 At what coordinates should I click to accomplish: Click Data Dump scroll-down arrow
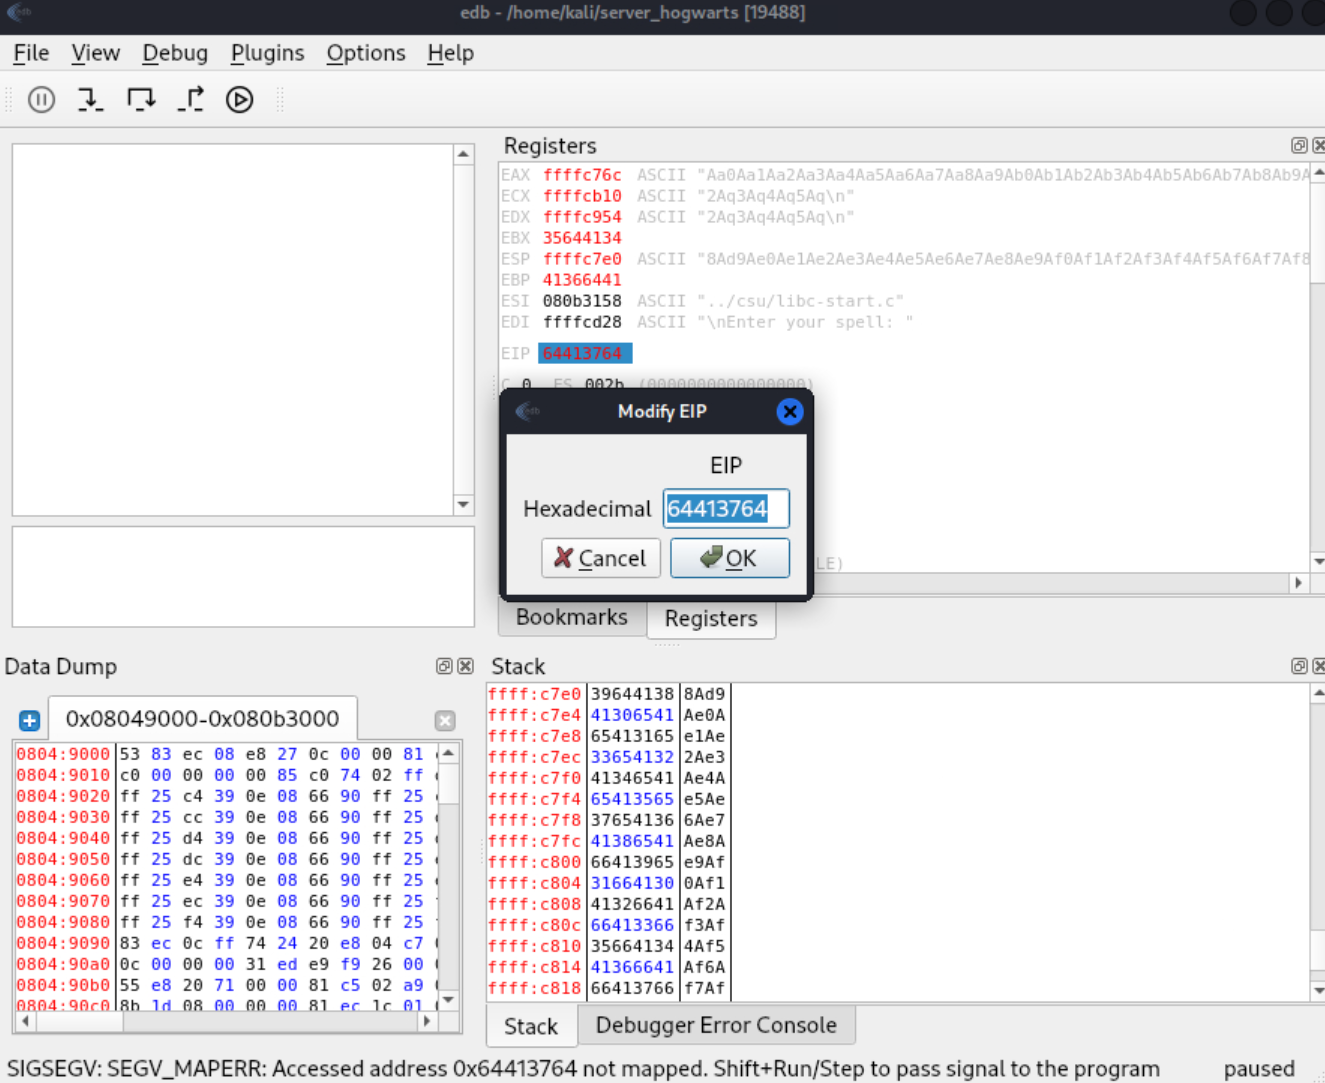pos(449,1000)
